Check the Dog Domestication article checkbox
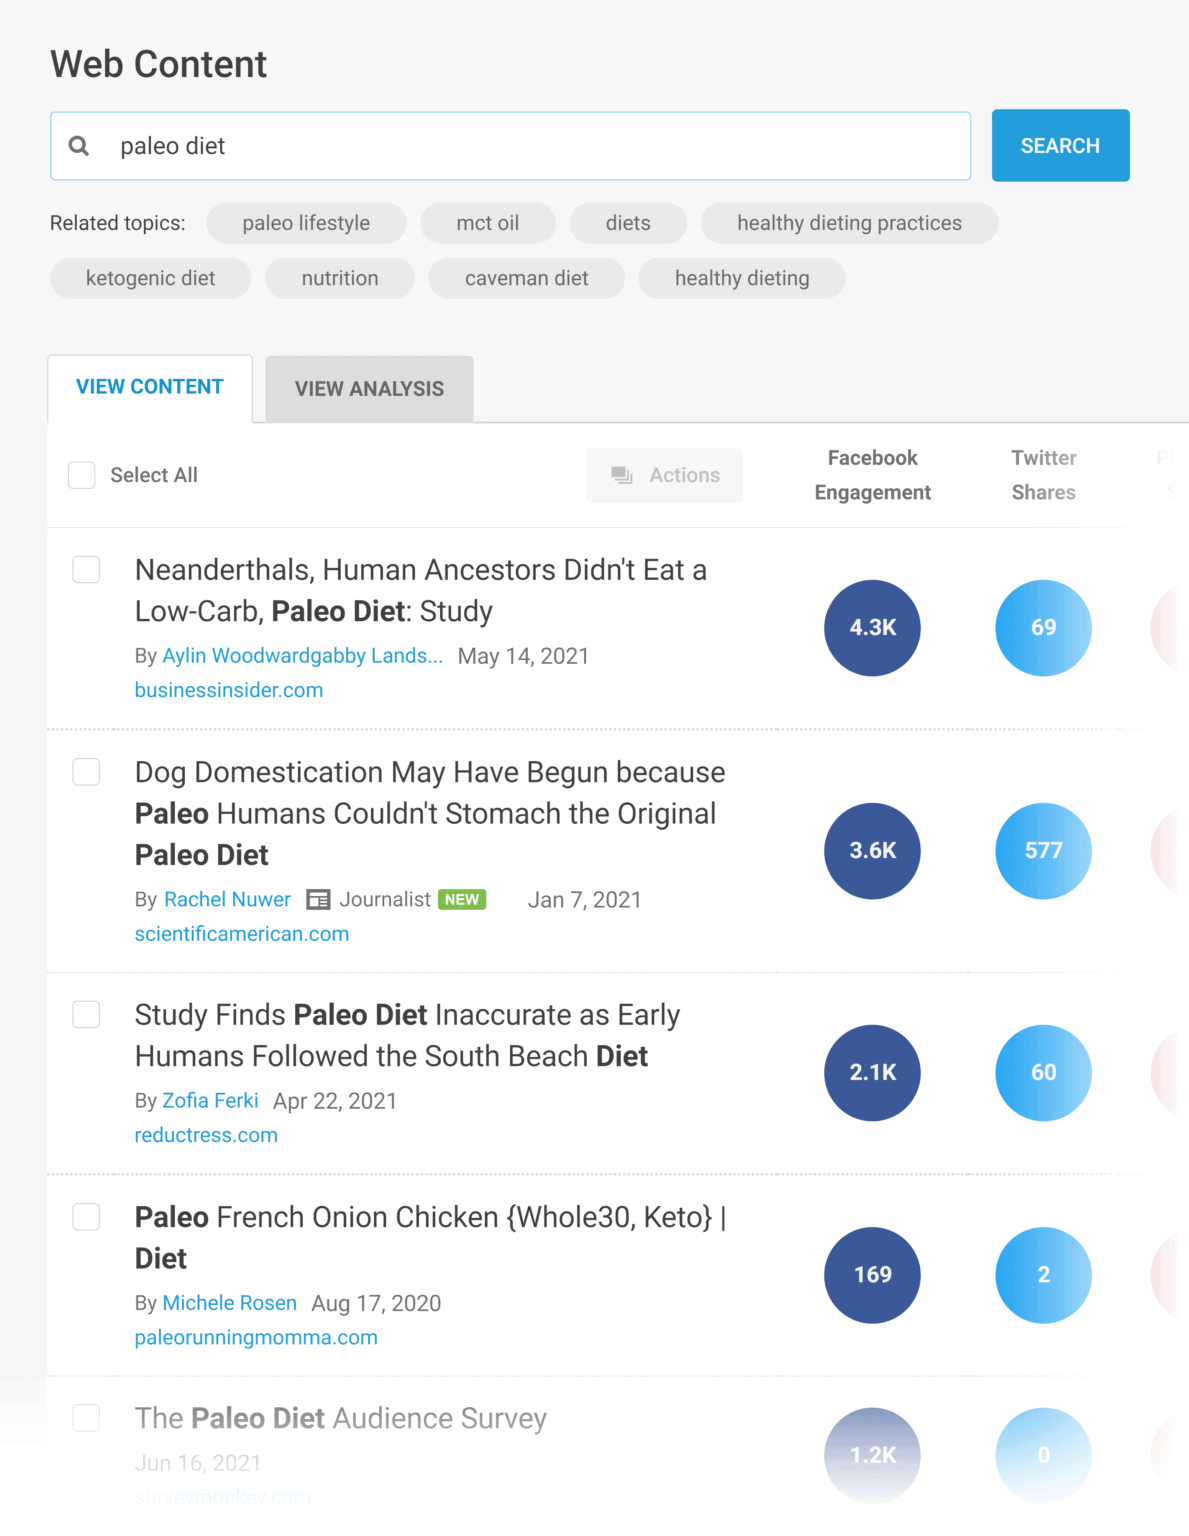 86,772
